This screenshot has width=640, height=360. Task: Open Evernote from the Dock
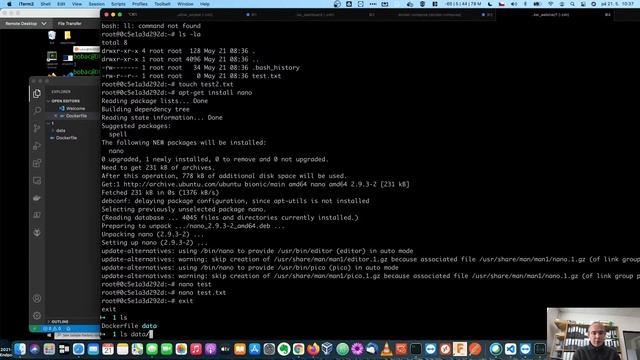pos(284,349)
